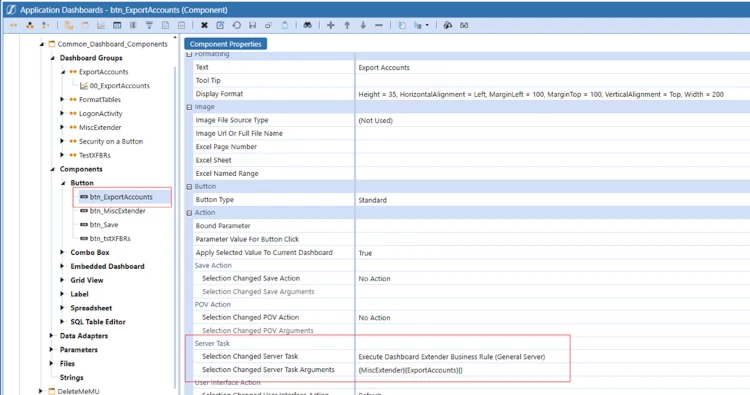This screenshot has width=750, height=395.
Task: Click the empty Tool Tip value field
Action: coord(552,81)
